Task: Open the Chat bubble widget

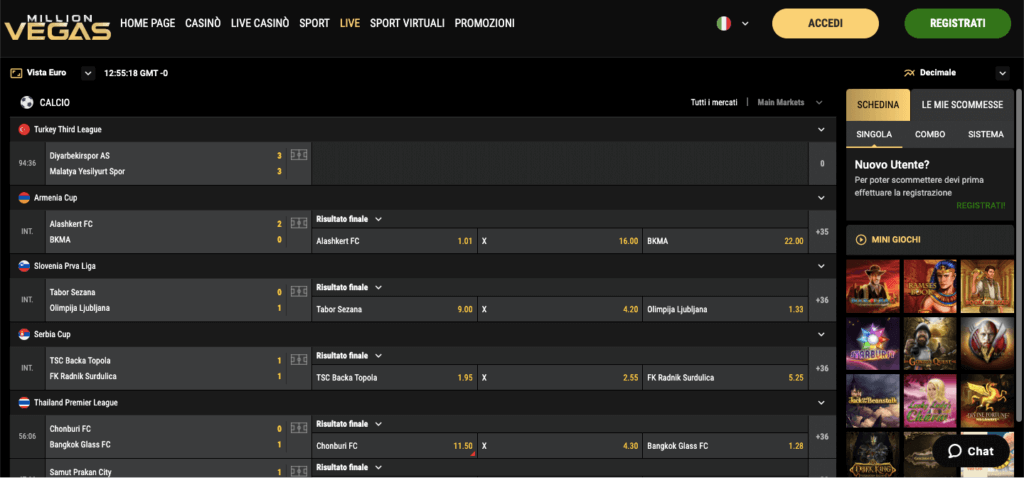Action: pyautogui.click(x=970, y=451)
